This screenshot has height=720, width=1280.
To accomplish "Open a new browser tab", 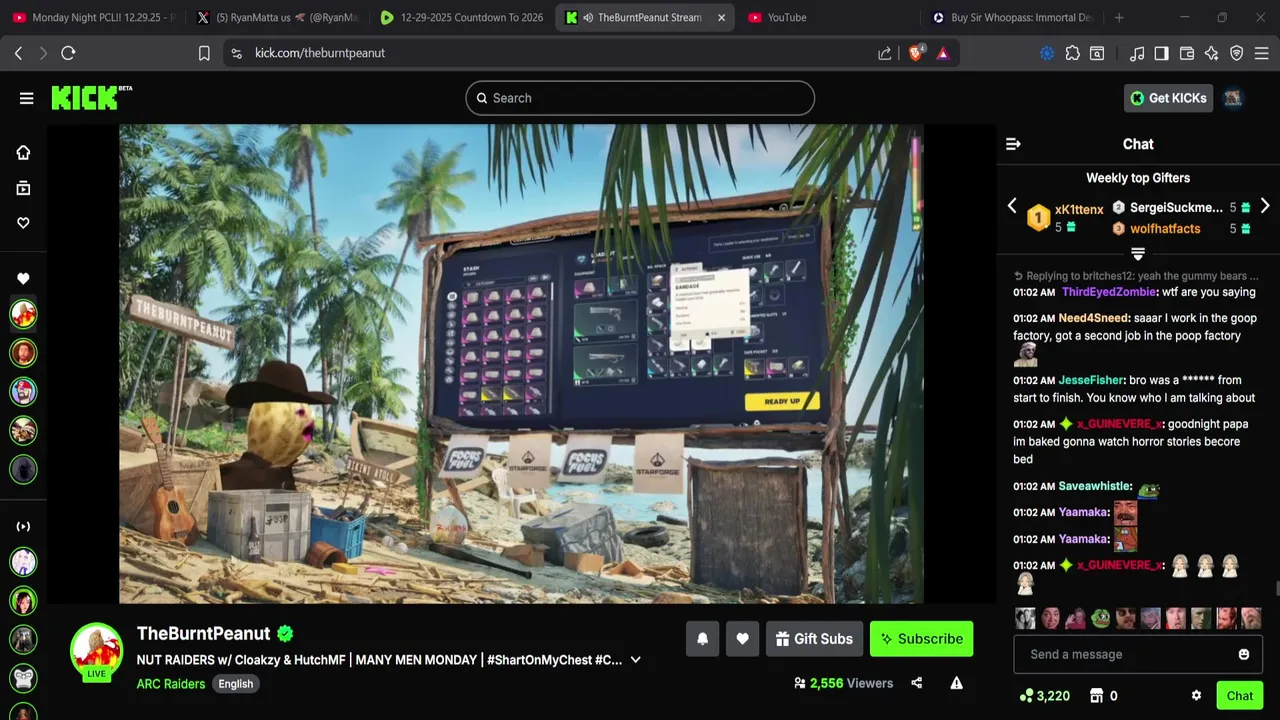I will [1118, 17].
